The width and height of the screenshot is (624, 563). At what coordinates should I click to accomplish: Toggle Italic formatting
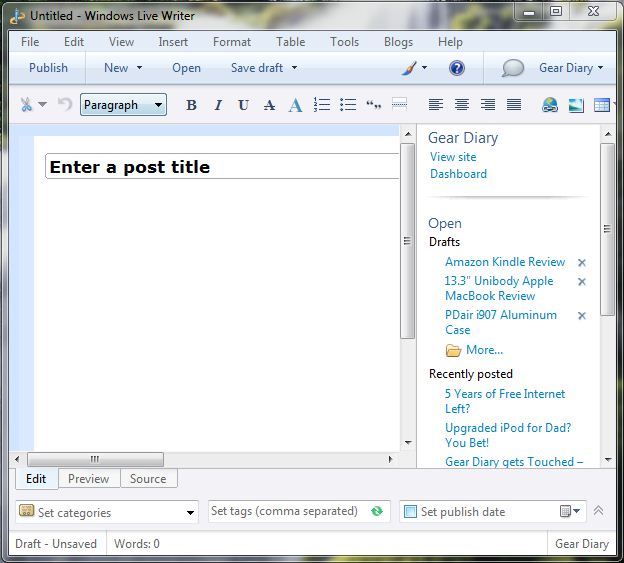click(x=218, y=105)
